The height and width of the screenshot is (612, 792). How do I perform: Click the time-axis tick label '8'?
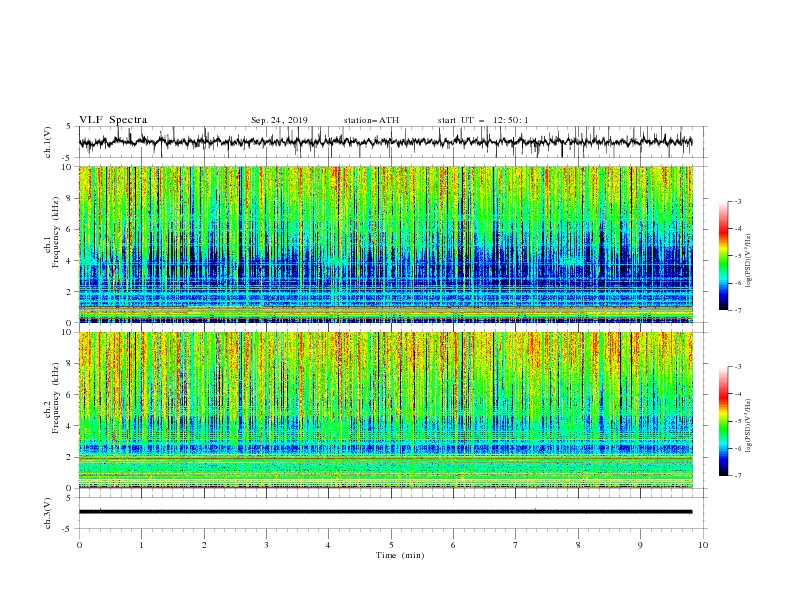pos(578,545)
